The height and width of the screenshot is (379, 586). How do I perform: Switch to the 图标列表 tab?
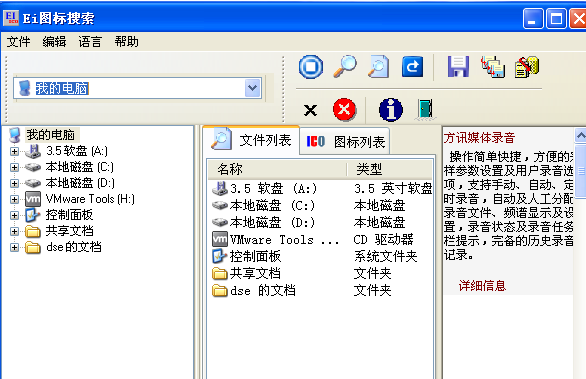click(x=345, y=141)
